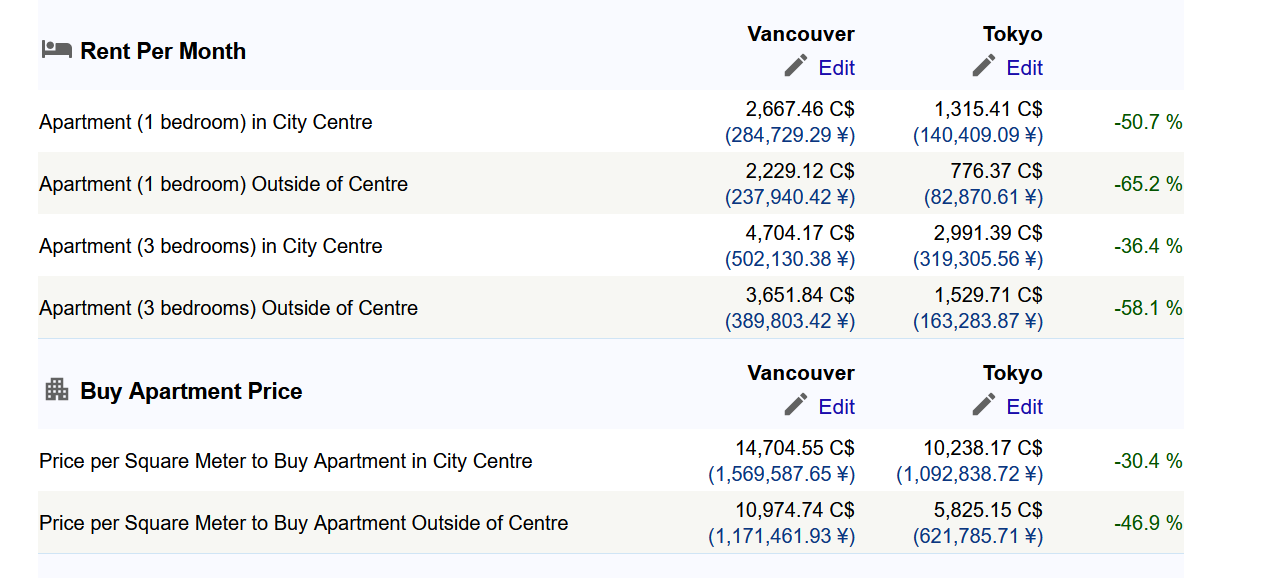This screenshot has width=1278, height=578.
Task: Edit Vancouver values in the Buy Apartment Price section
Action: tap(836, 407)
